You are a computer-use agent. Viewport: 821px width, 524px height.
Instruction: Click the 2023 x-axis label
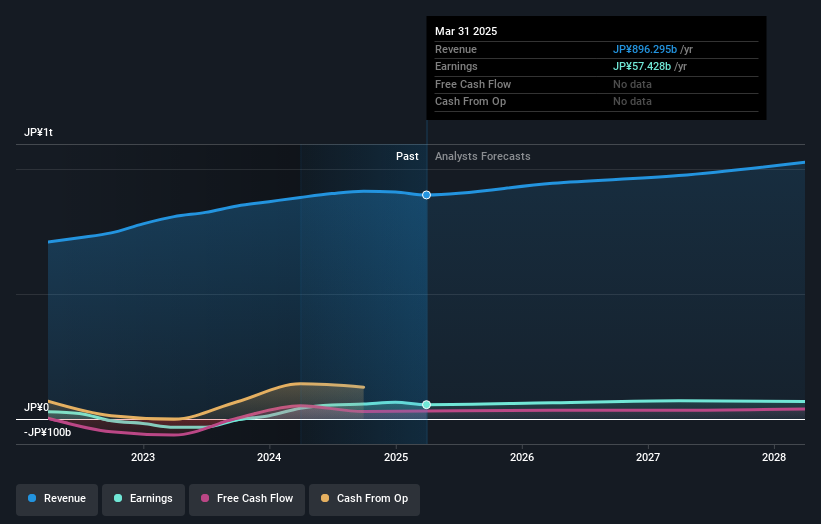pyautogui.click(x=143, y=457)
